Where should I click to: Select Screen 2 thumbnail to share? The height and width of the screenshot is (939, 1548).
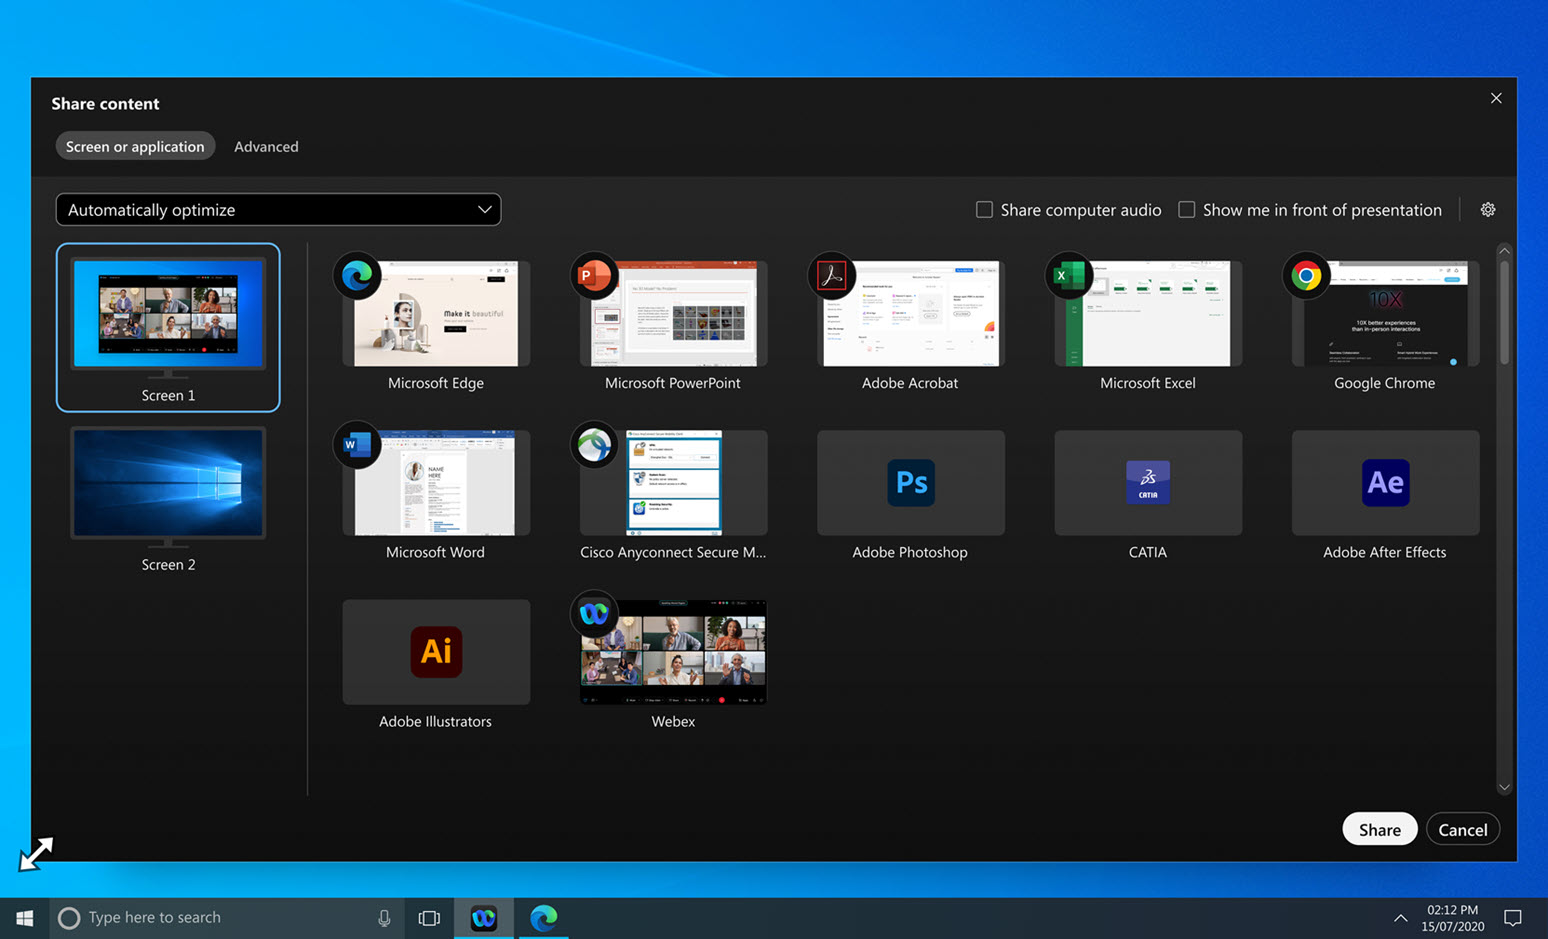pos(168,484)
